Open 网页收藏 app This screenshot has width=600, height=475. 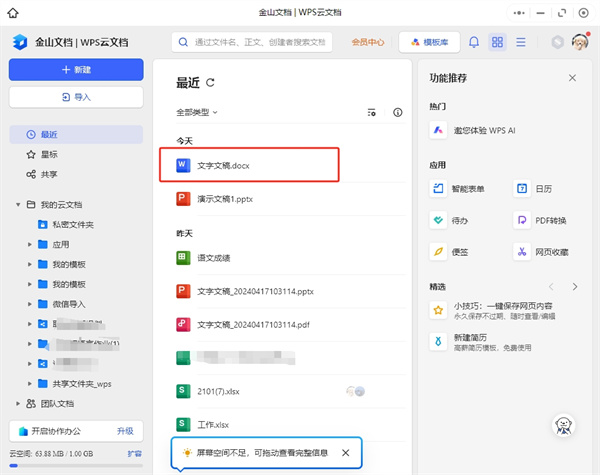pos(541,252)
